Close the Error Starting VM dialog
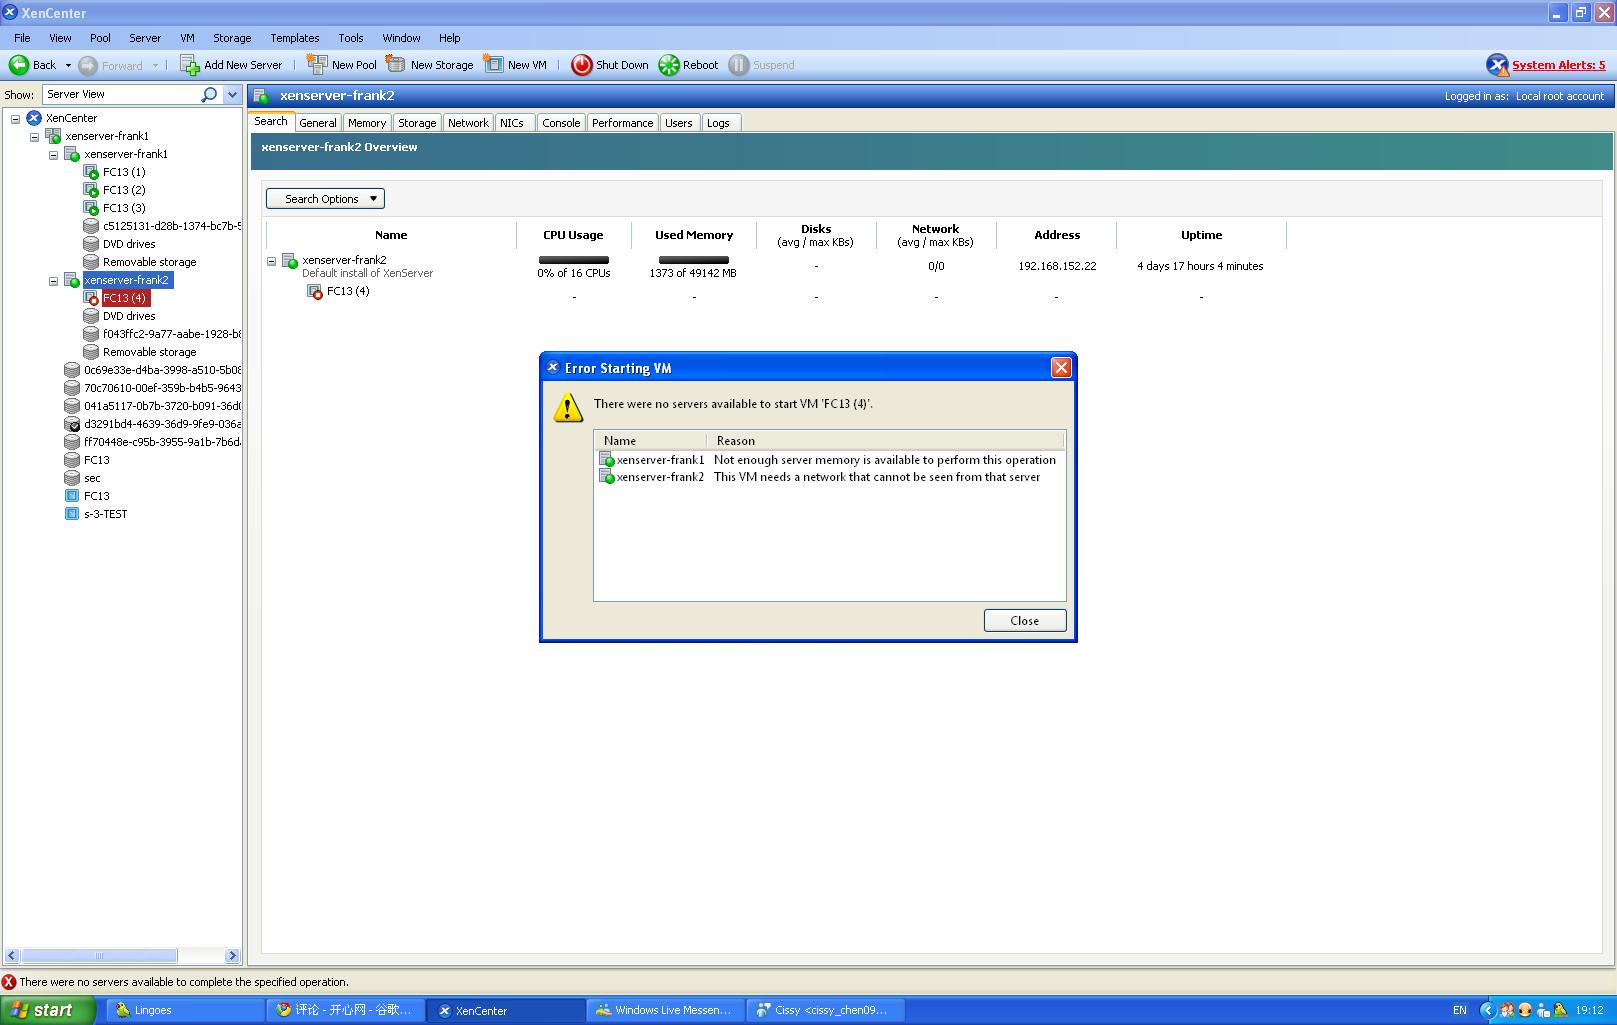Viewport: 1617px width, 1025px height. pos(1024,621)
